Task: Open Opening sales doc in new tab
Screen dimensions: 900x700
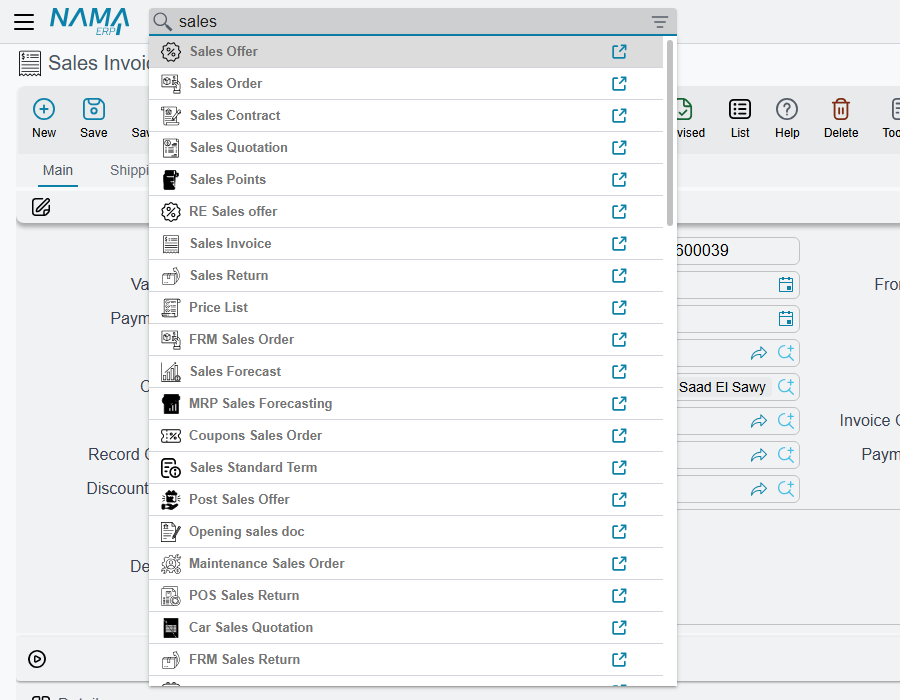Action: 619,532
